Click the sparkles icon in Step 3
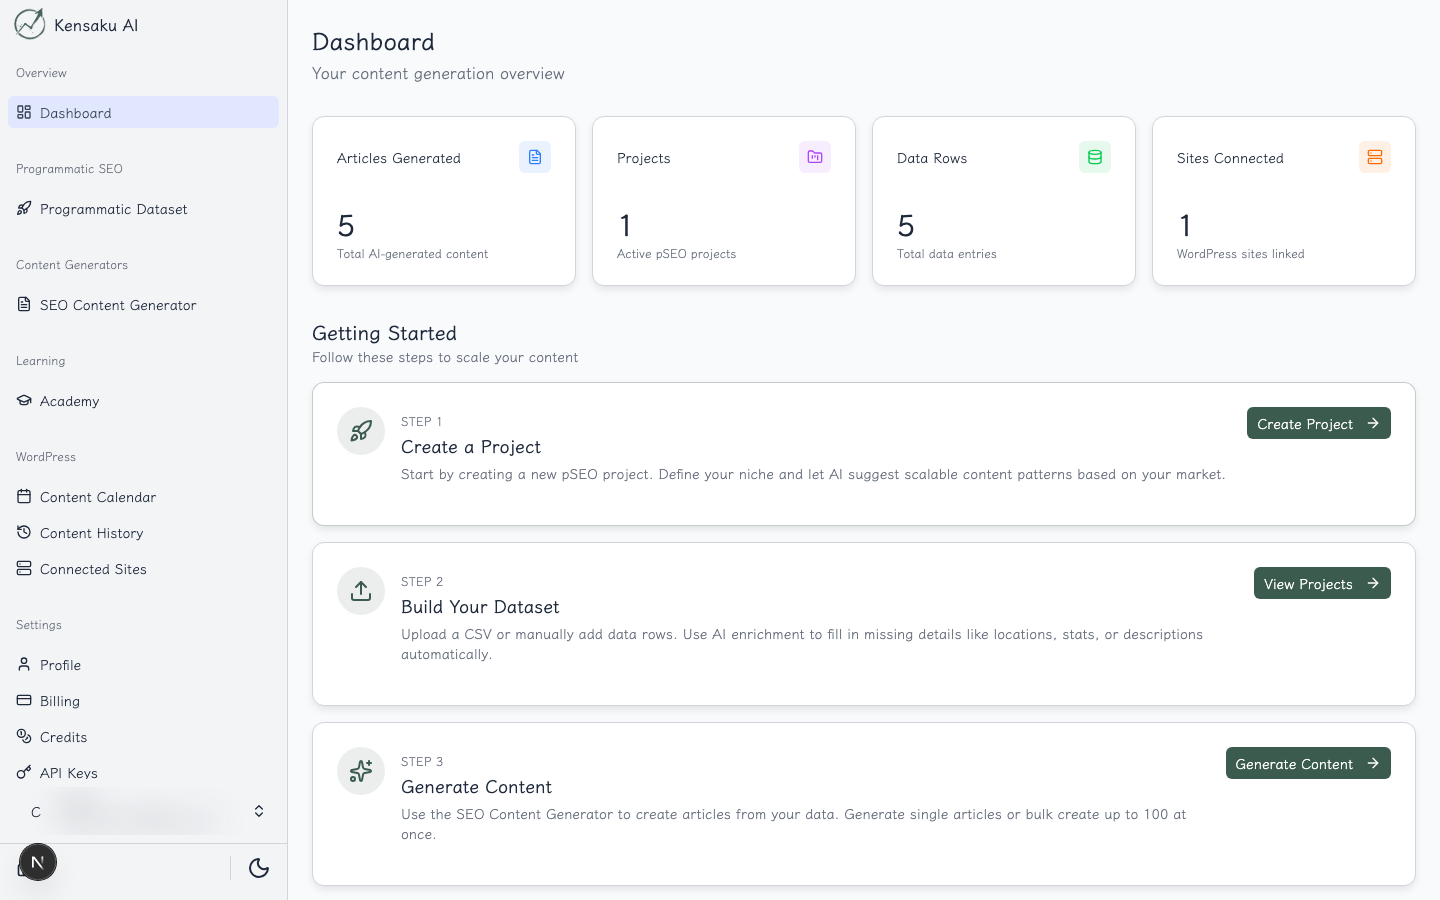 tap(361, 771)
